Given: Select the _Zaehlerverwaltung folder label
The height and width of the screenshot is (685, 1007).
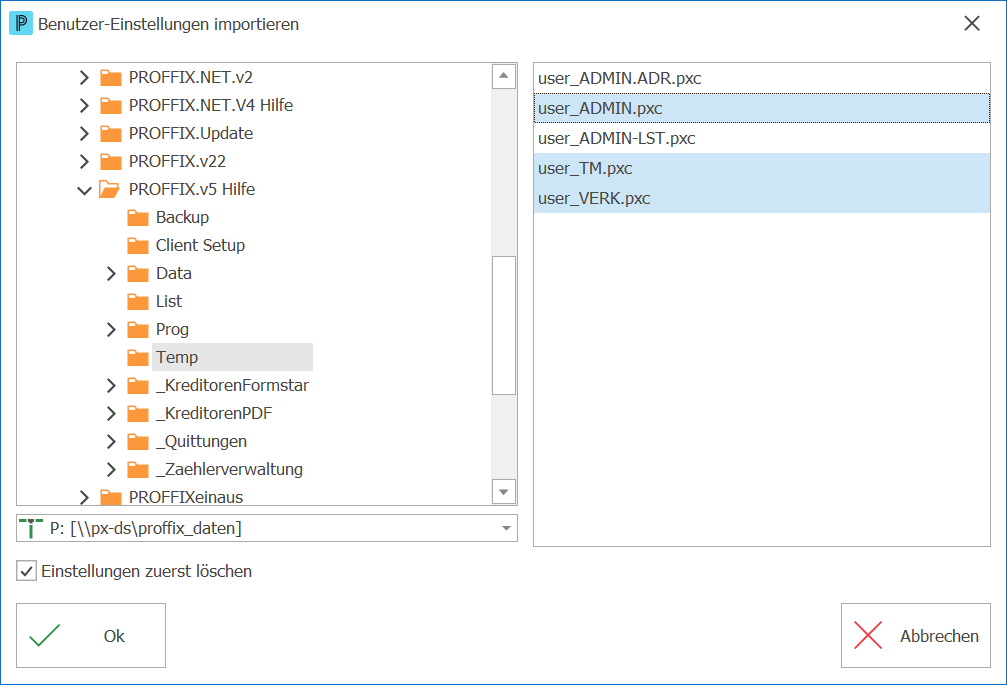Looking at the screenshot, I should 229,469.
